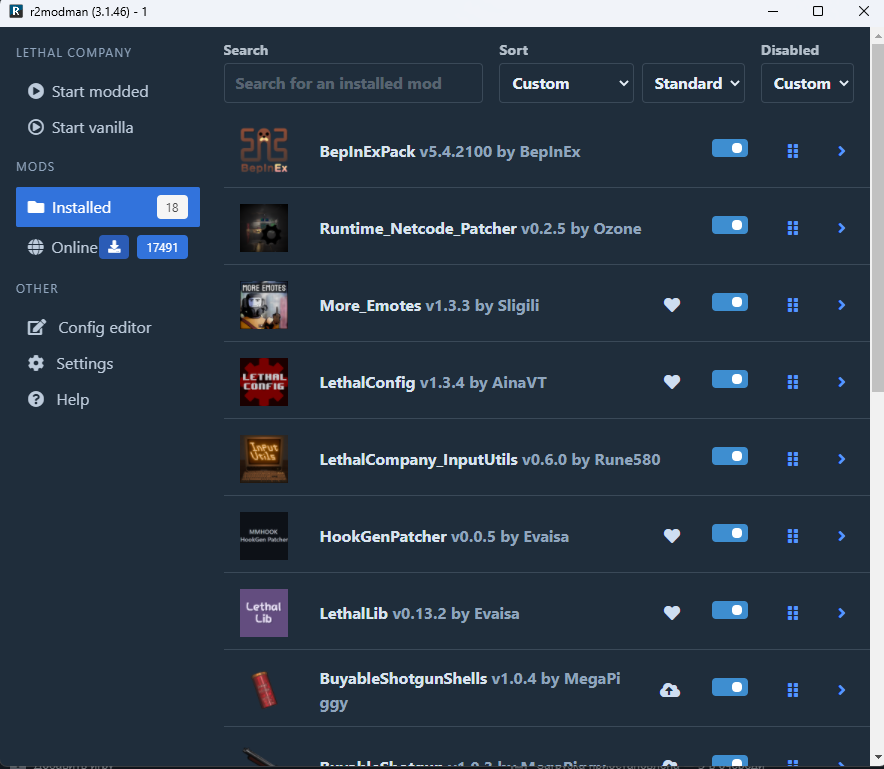Click the drag handle icon for HookGenPatcher
Image resolution: width=884 pixels, height=769 pixels.
tap(793, 536)
